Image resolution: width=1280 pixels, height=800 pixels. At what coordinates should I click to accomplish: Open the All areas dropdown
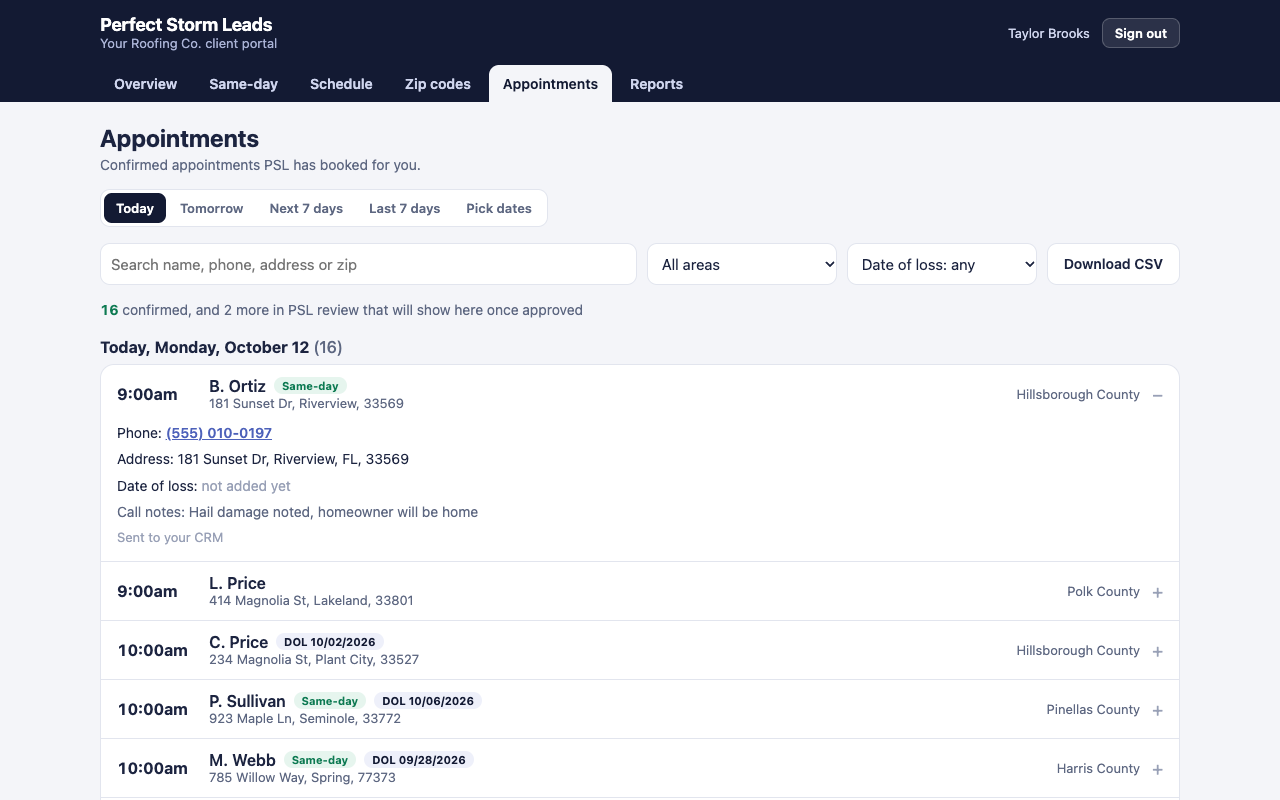pyautogui.click(x=742, y=264)
